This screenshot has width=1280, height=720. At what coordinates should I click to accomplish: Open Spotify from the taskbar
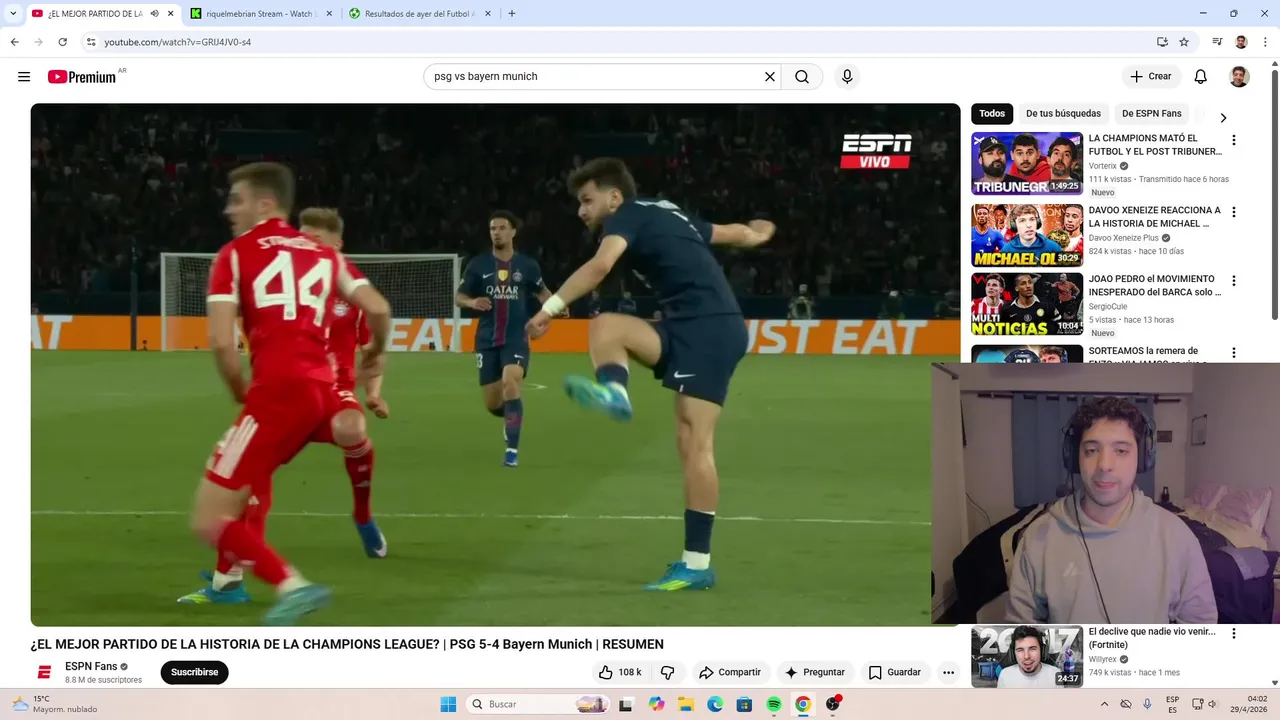click(774, 704)
